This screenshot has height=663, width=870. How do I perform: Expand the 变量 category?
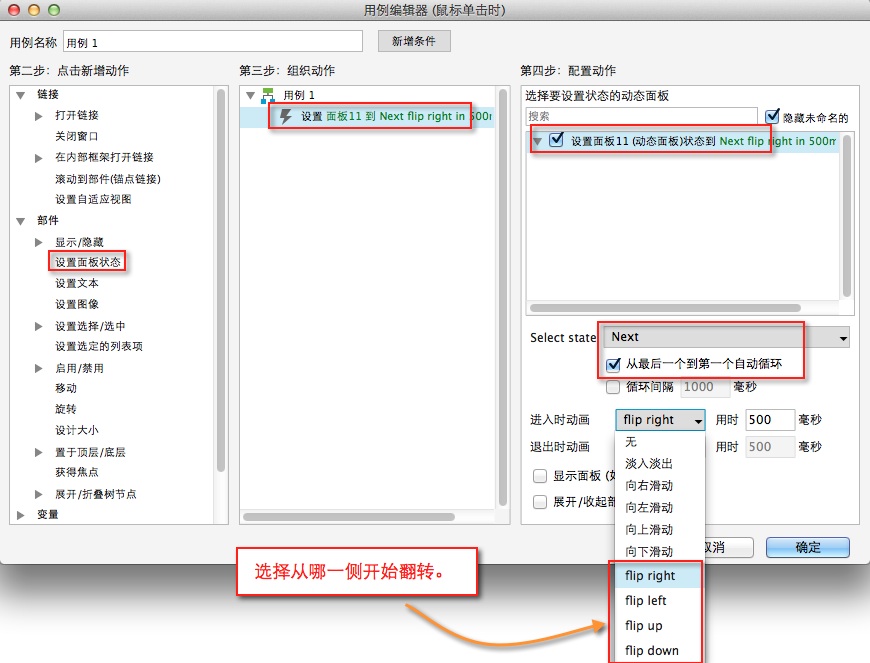21,515
